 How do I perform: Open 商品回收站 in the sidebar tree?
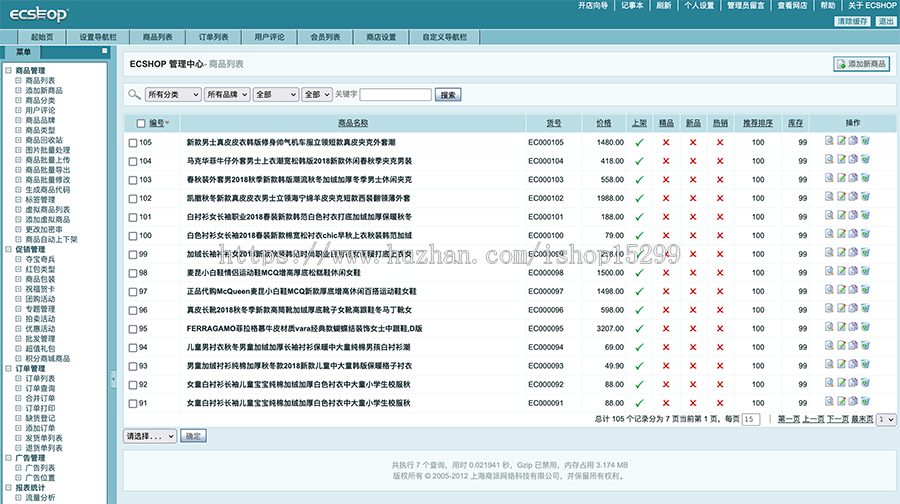coord(44,140)
